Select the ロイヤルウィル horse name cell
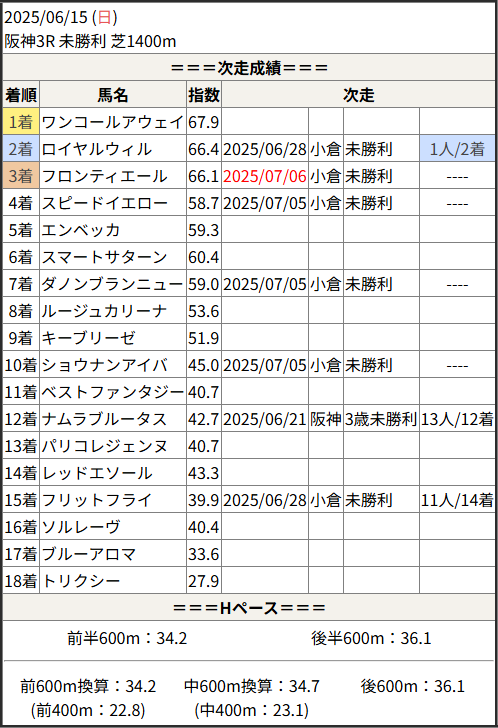 [x=113, y=149]
